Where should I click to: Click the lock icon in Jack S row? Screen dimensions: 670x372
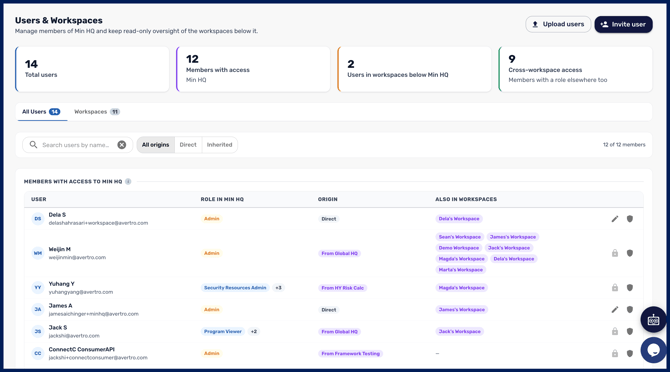tap(615, 331)
